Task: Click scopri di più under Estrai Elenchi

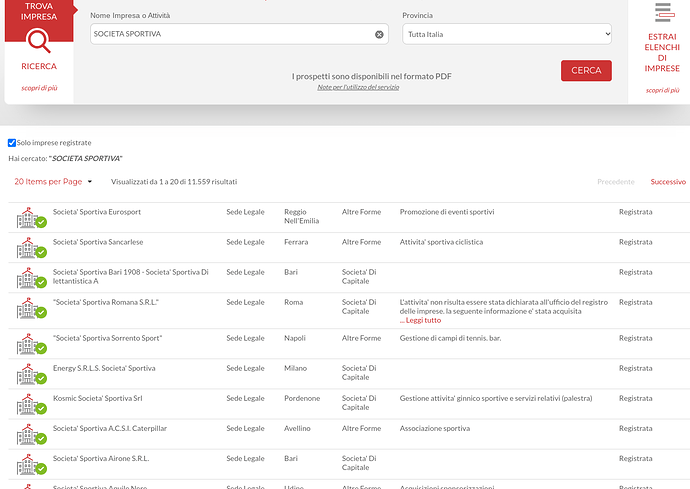Action: [x=662, y=90]
